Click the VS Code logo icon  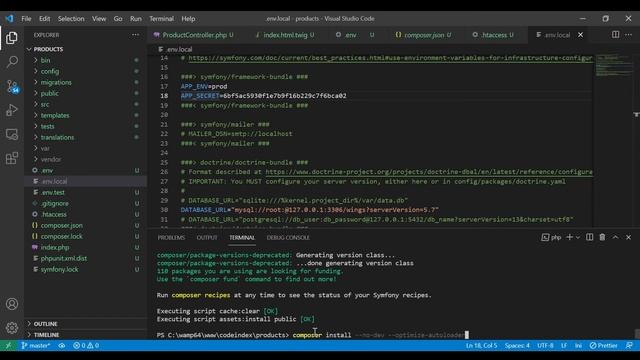(9, 19)
